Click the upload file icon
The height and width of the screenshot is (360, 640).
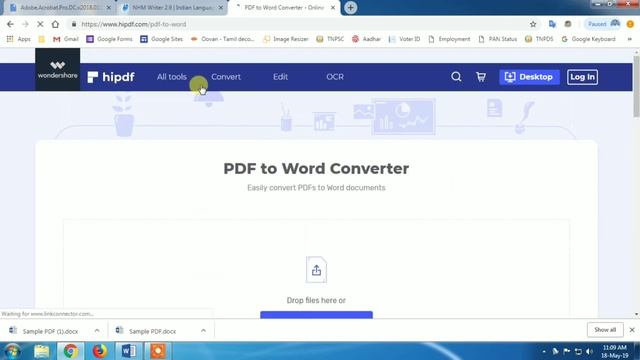click(316, 269)
